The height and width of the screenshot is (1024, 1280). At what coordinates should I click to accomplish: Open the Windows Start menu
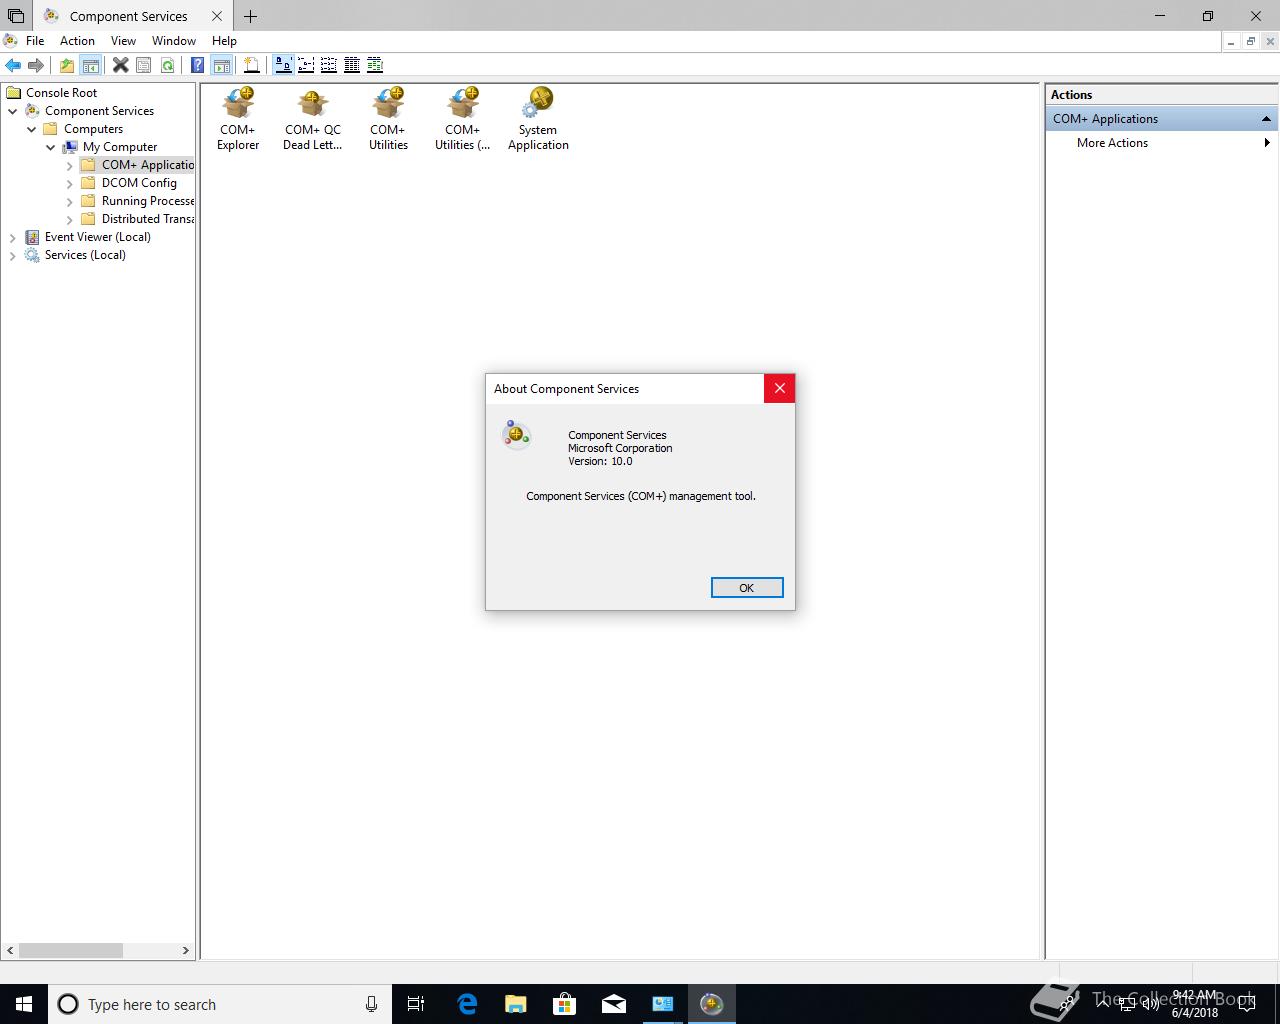pos(24,1004)
